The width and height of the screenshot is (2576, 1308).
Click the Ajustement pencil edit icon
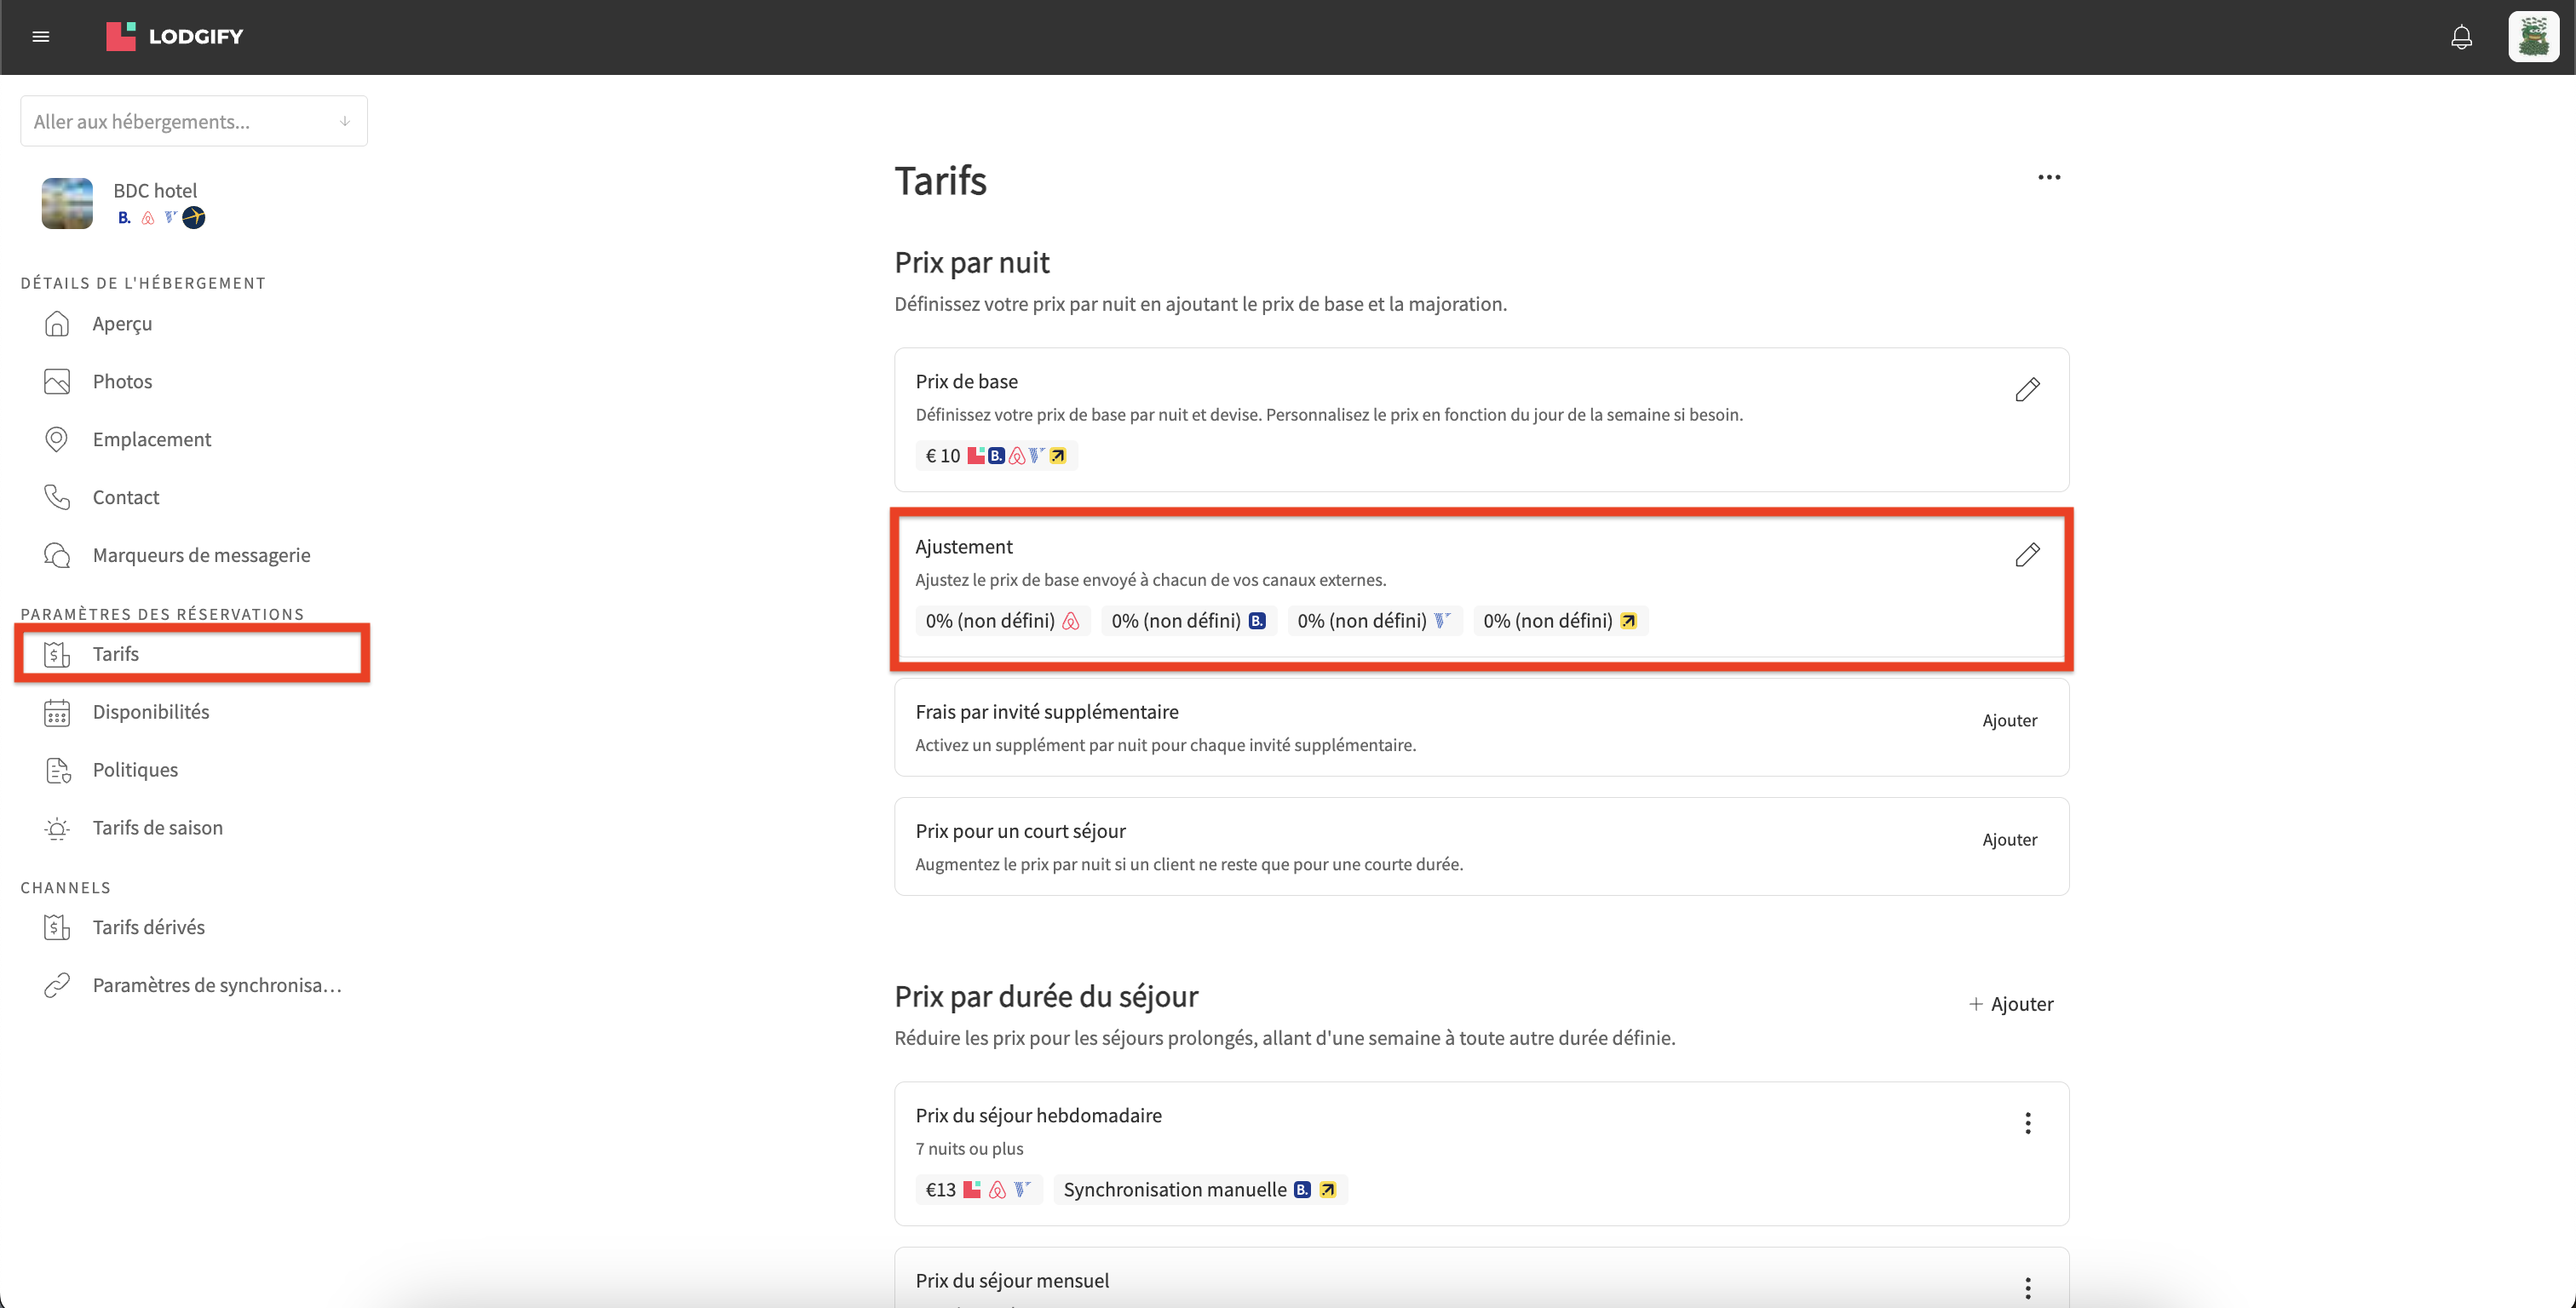coord(2027,554)
